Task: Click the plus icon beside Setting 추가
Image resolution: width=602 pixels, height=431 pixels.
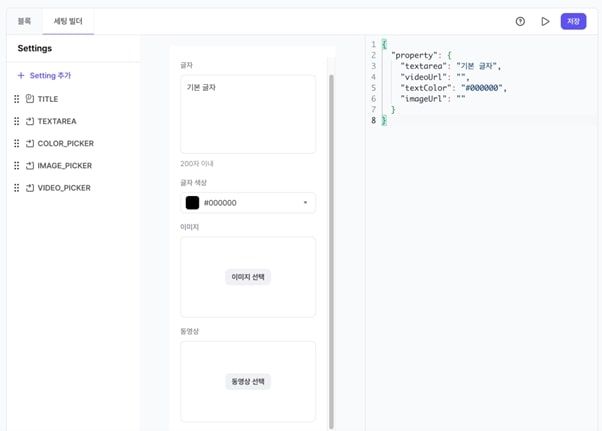Action: pos(20,76)
